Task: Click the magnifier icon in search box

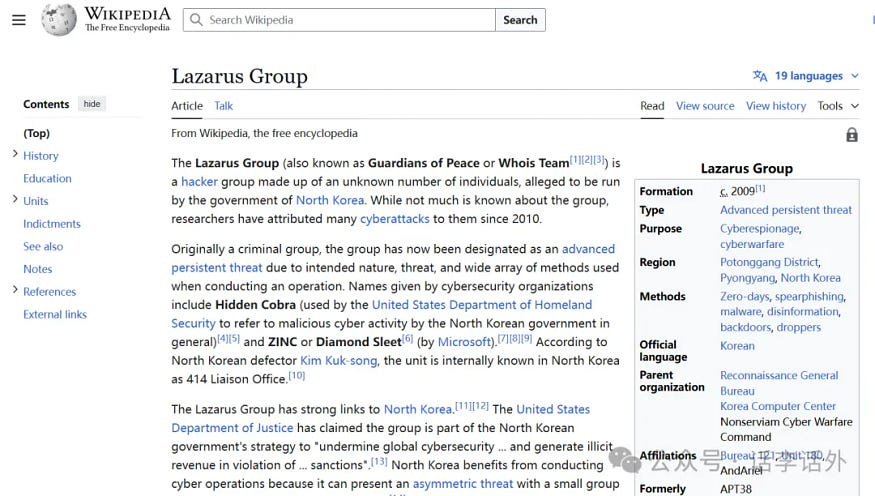Action: (196, 20)
